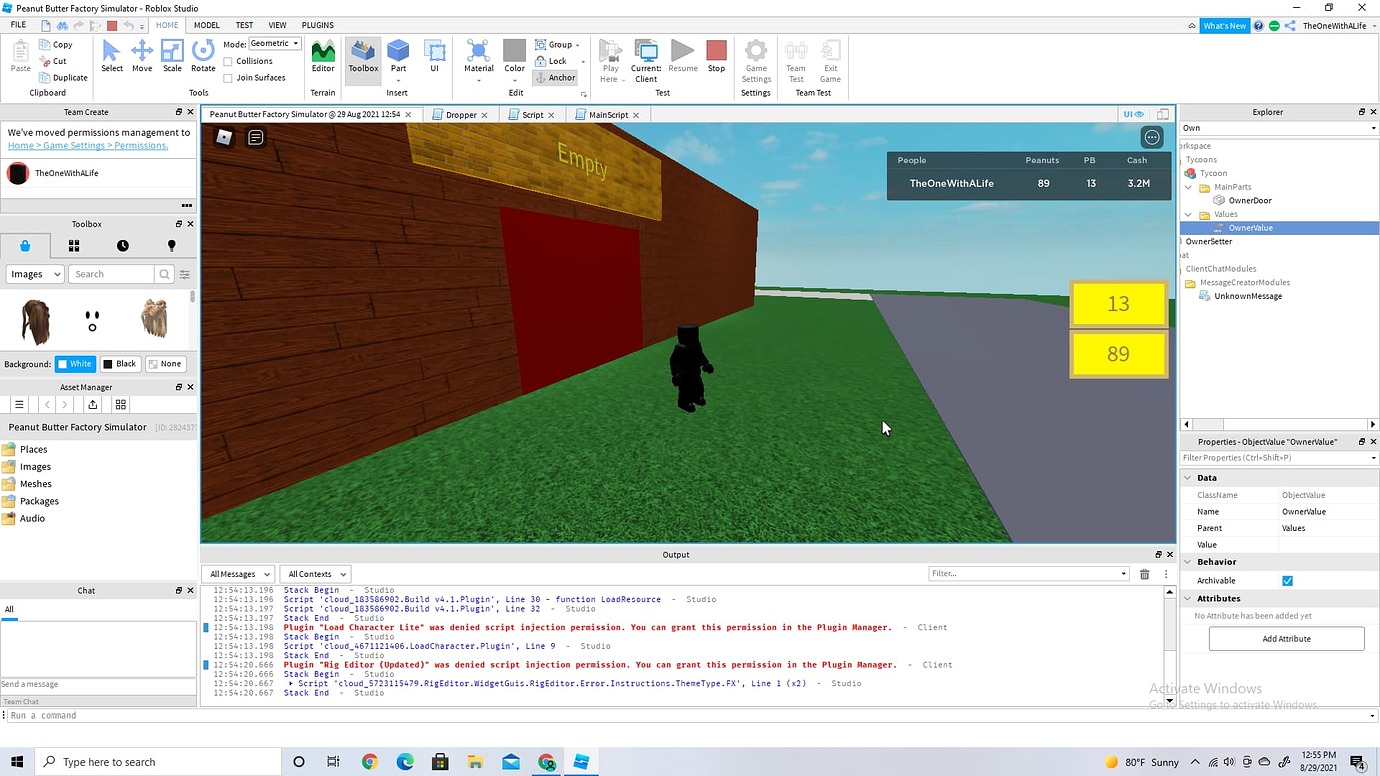Stop the running test
The image size is (1380, 776).
point(716,56)
